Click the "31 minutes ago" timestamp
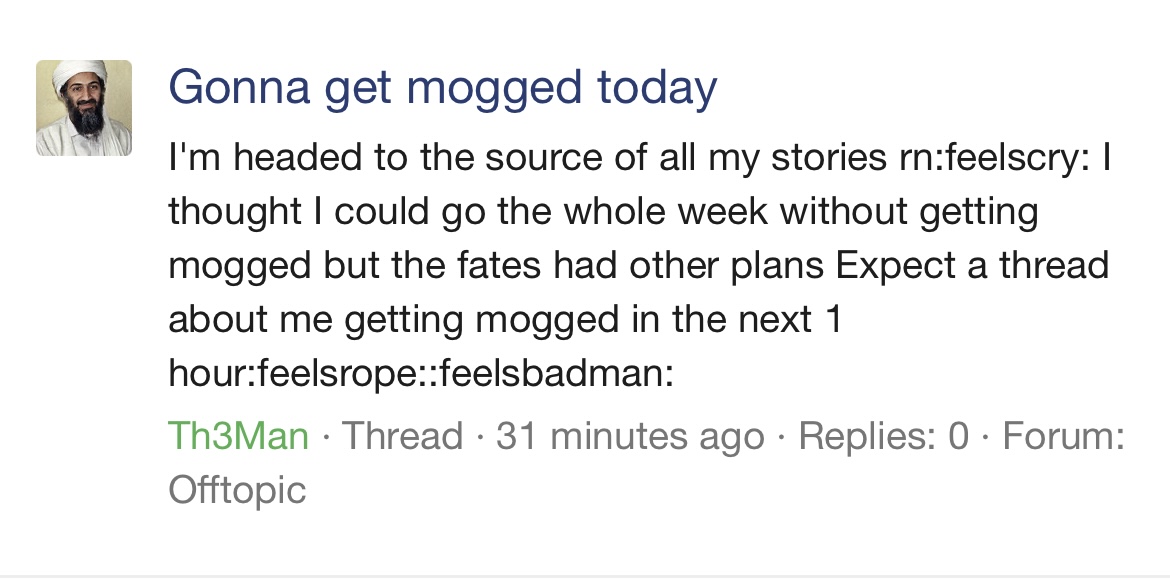The width and height of the screenshot is (1170, 585). click(630, 437)
